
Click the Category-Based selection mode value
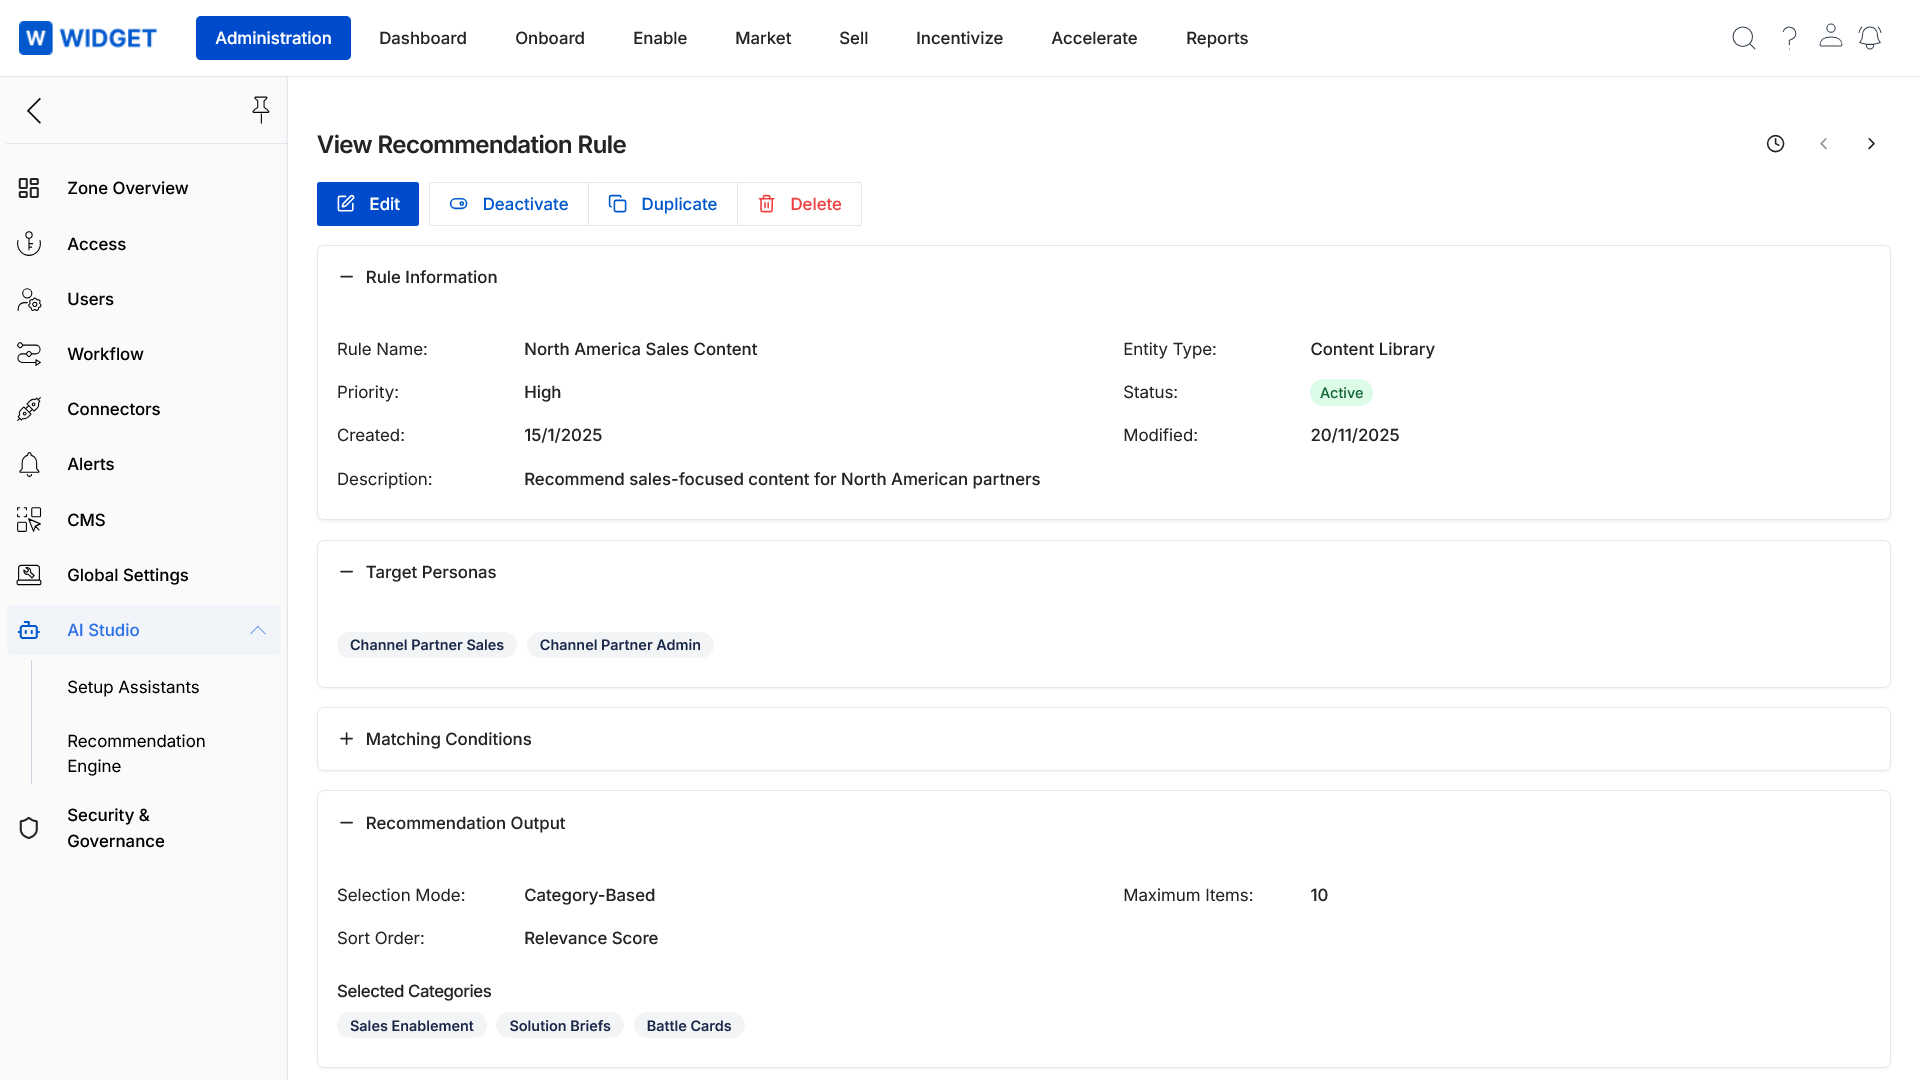(x=589, y=895)
